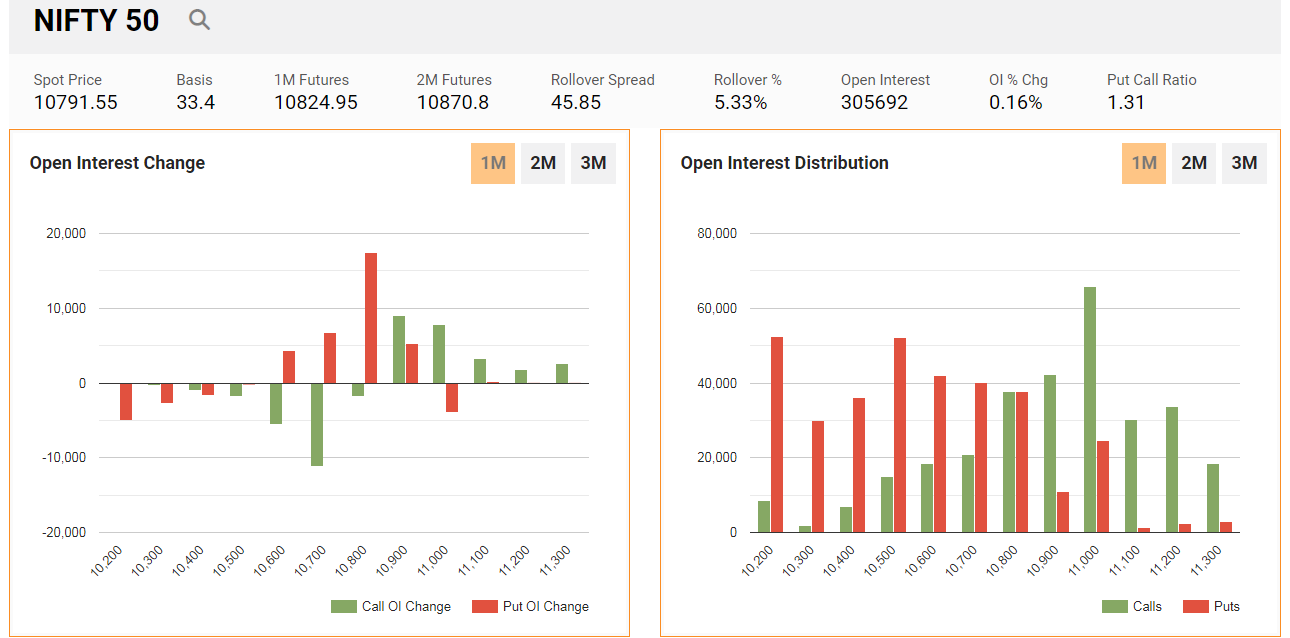Choose 3M in Open Interest Change panel
The height and width of the screenshot is (638, 1290).
point(594,163)
